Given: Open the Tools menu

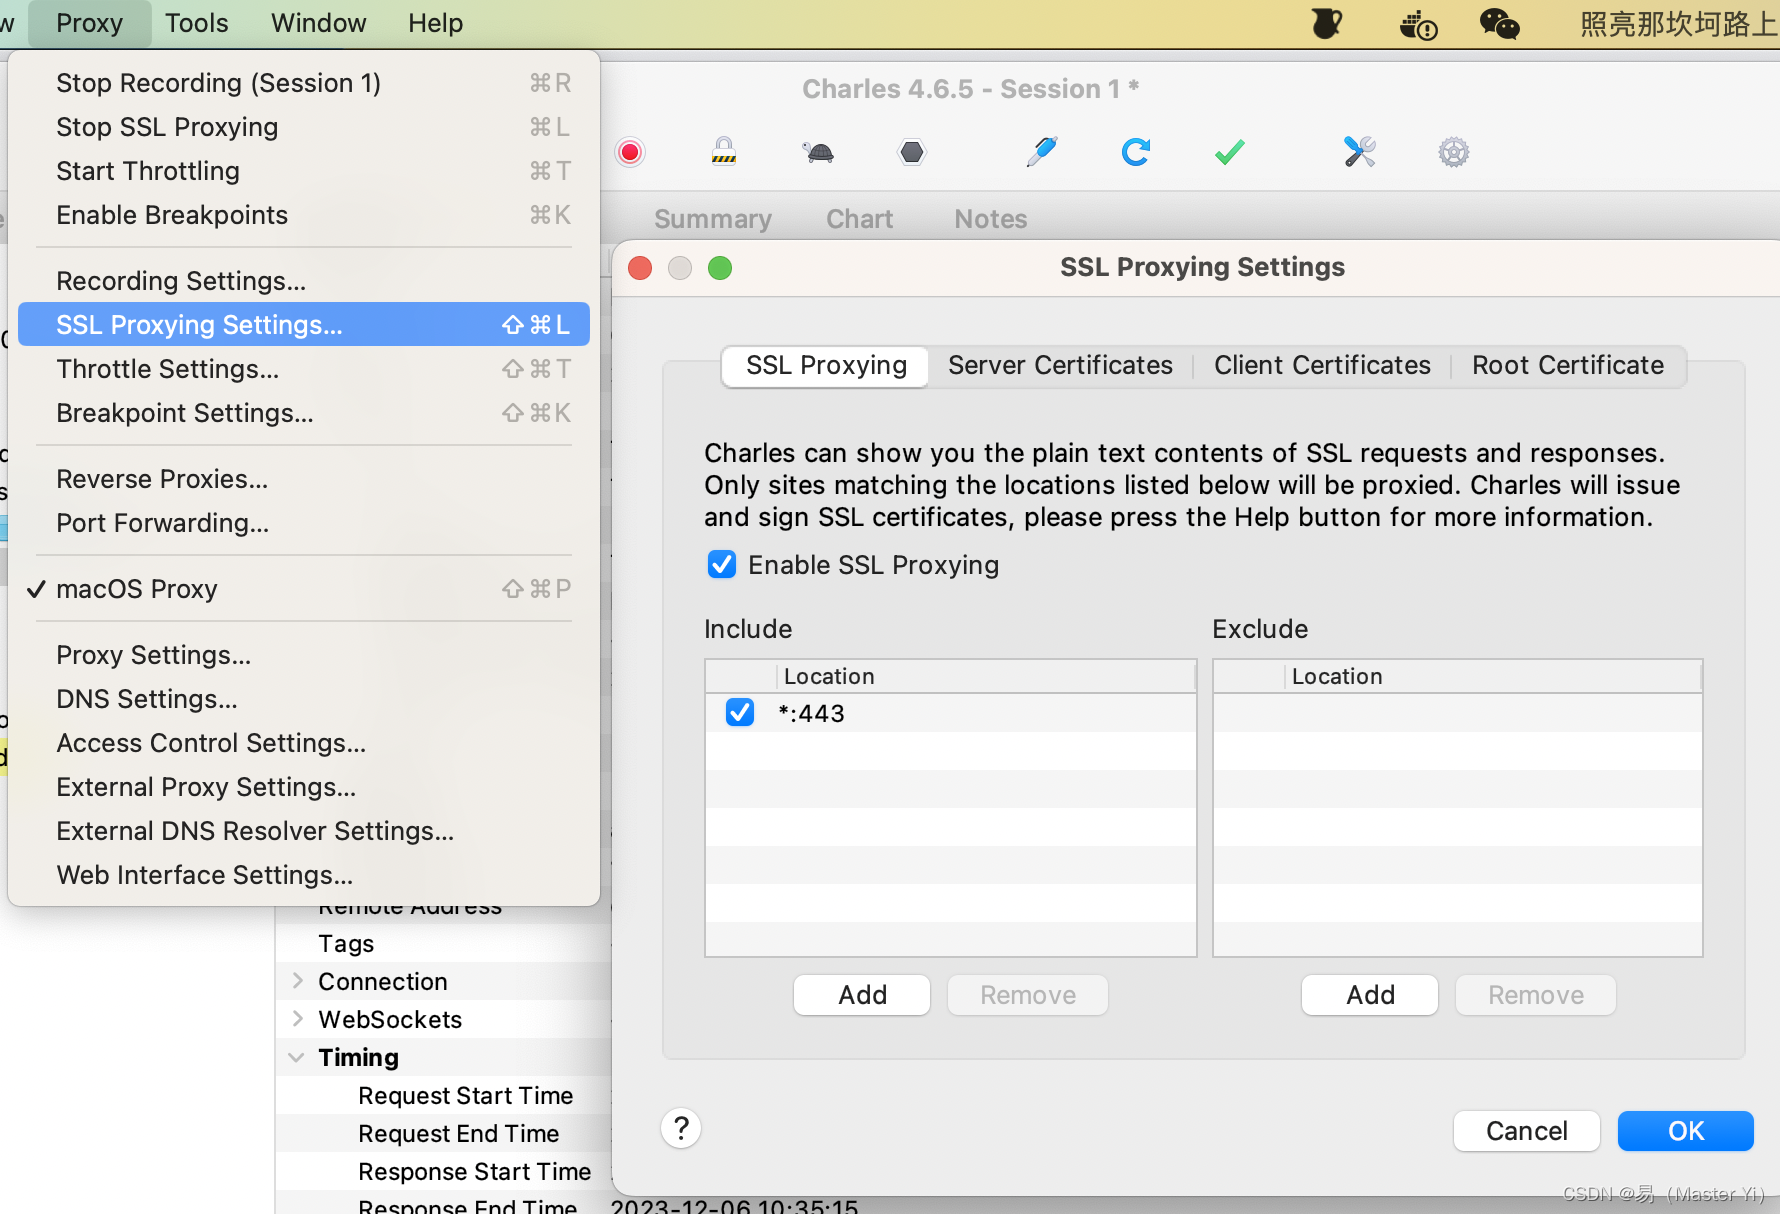Looking at the screenshot, I should [196, 23].
